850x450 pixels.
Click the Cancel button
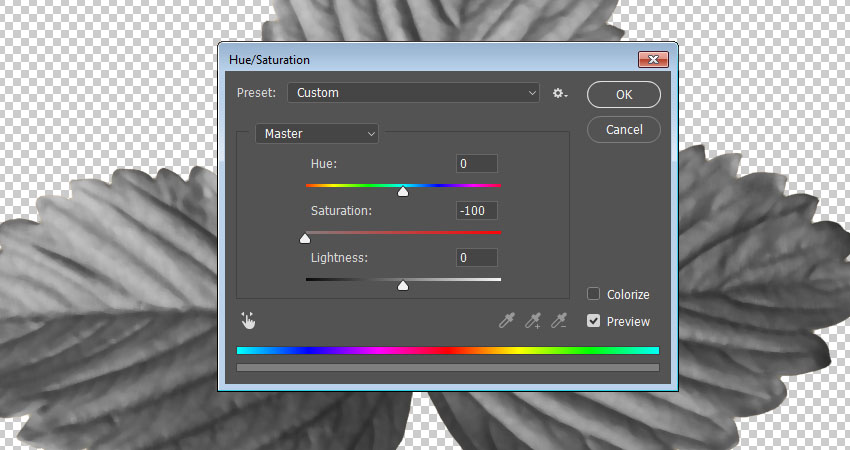[624, 130]
